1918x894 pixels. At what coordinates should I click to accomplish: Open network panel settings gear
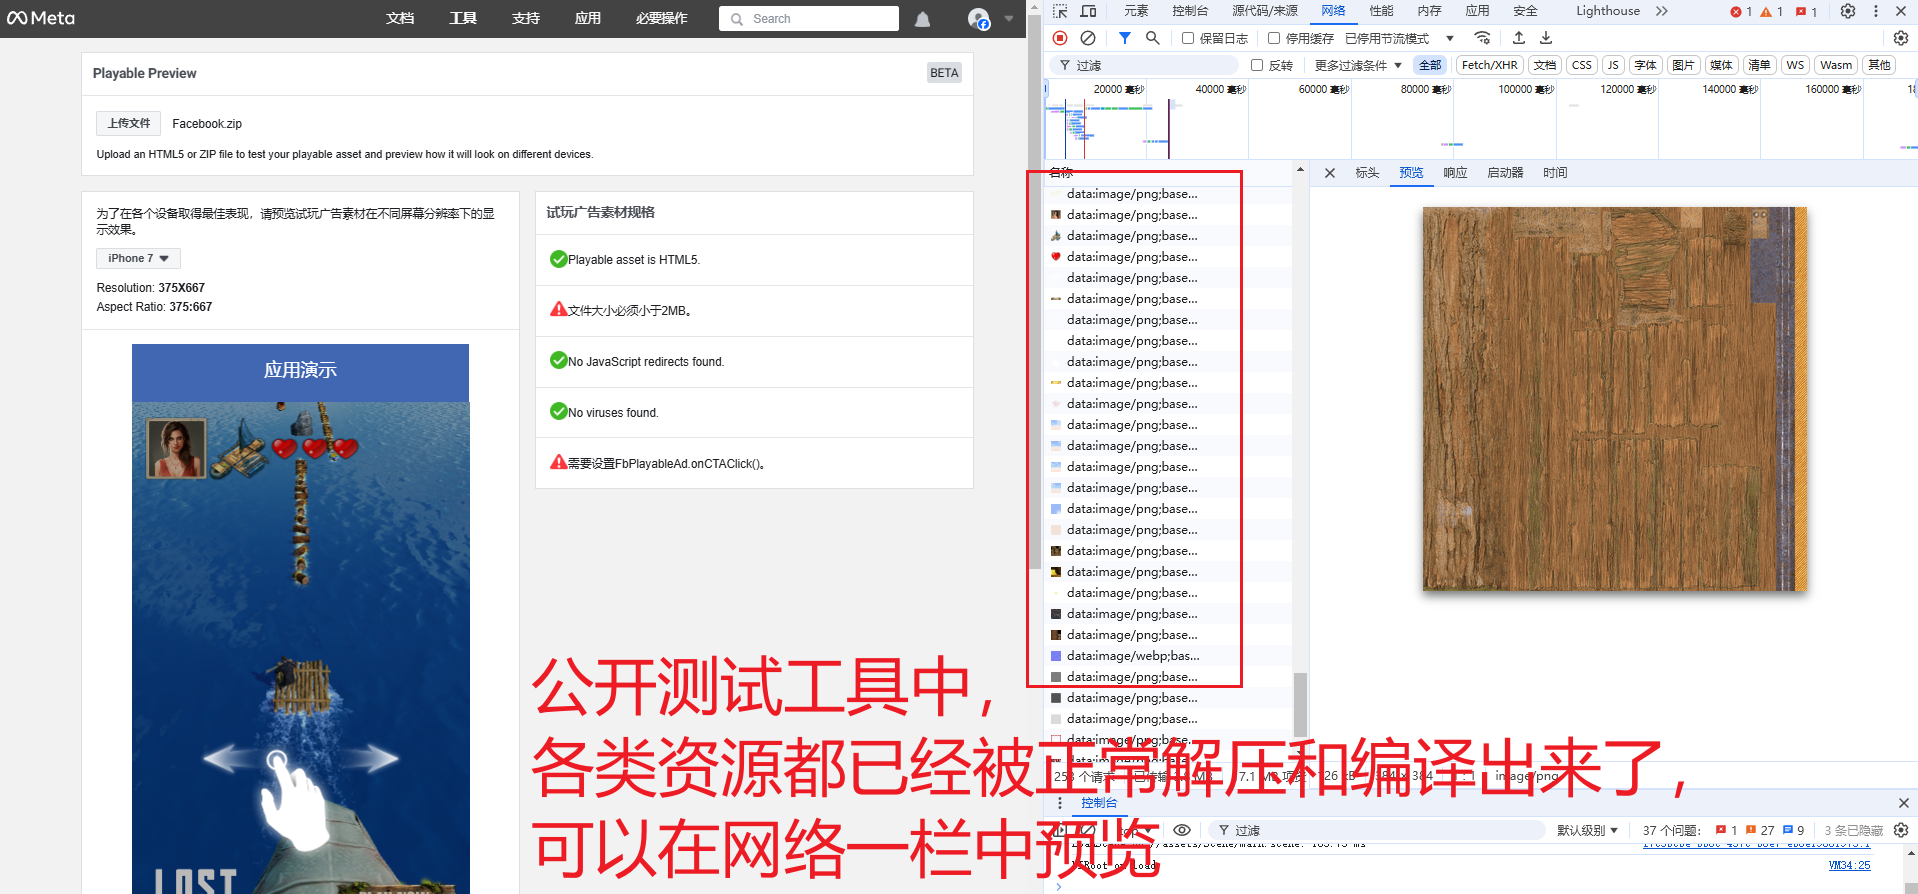(x=1901, y=38)
